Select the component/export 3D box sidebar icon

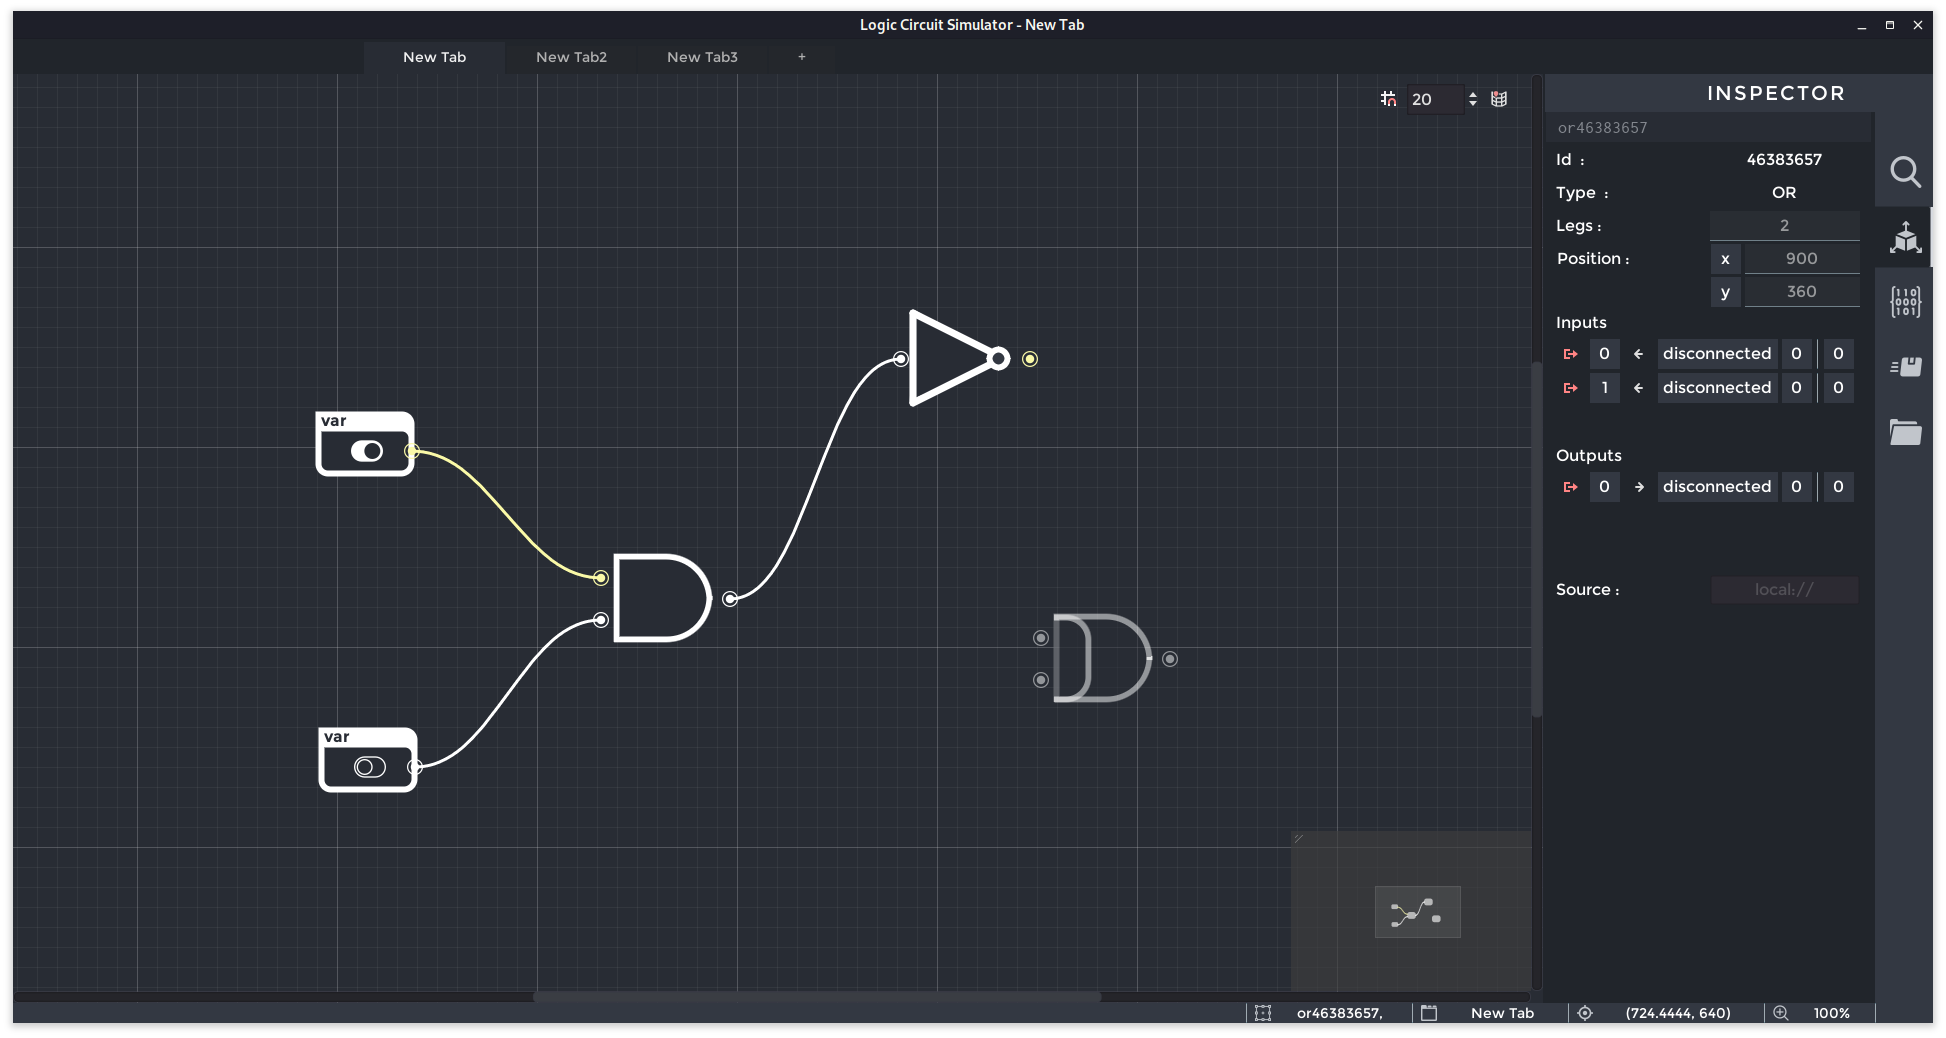[x=1905, y=238]
